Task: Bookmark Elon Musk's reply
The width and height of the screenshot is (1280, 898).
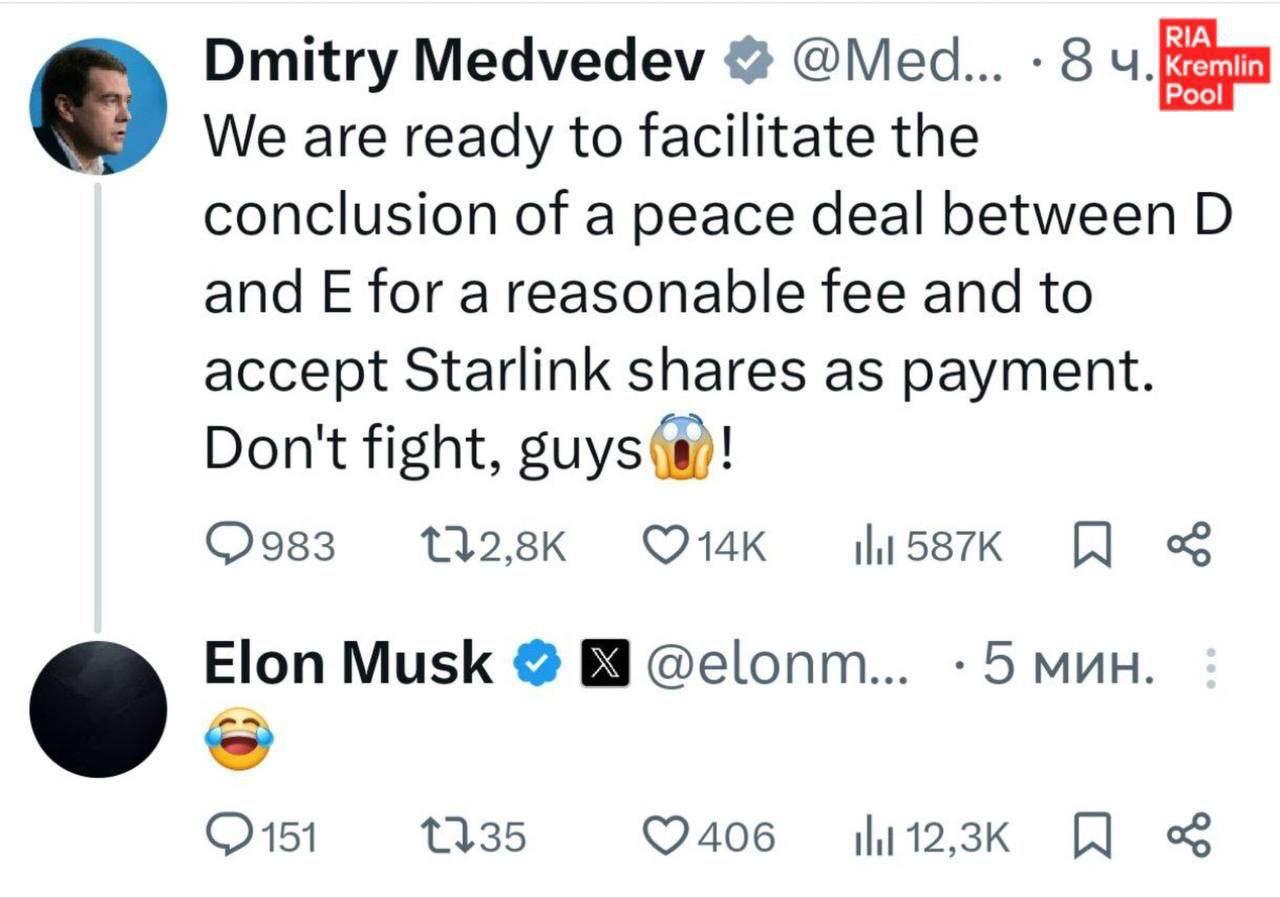Action: (x=1092, y=835)
